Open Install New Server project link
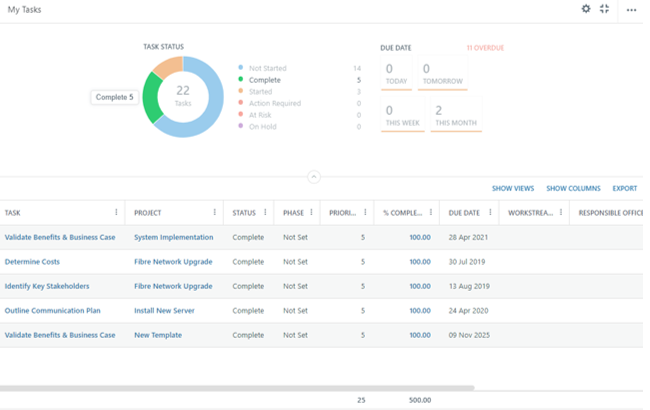650x410 pixels. pos(164,311)
